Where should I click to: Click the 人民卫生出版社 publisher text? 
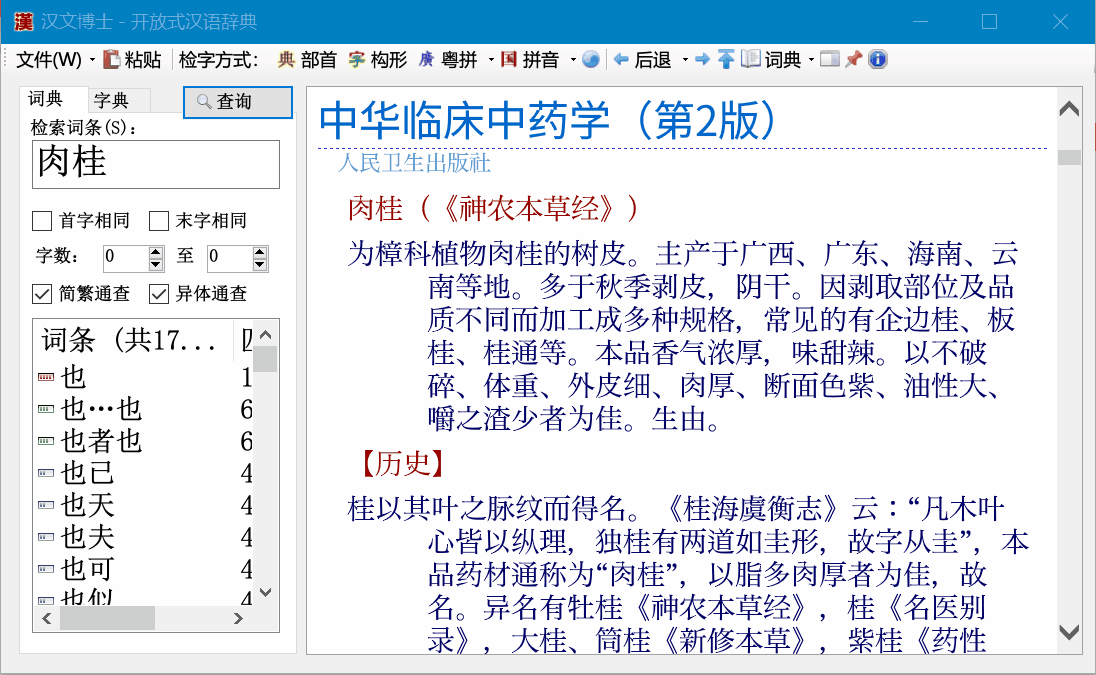pyautogui.click(x=414, y=164)
